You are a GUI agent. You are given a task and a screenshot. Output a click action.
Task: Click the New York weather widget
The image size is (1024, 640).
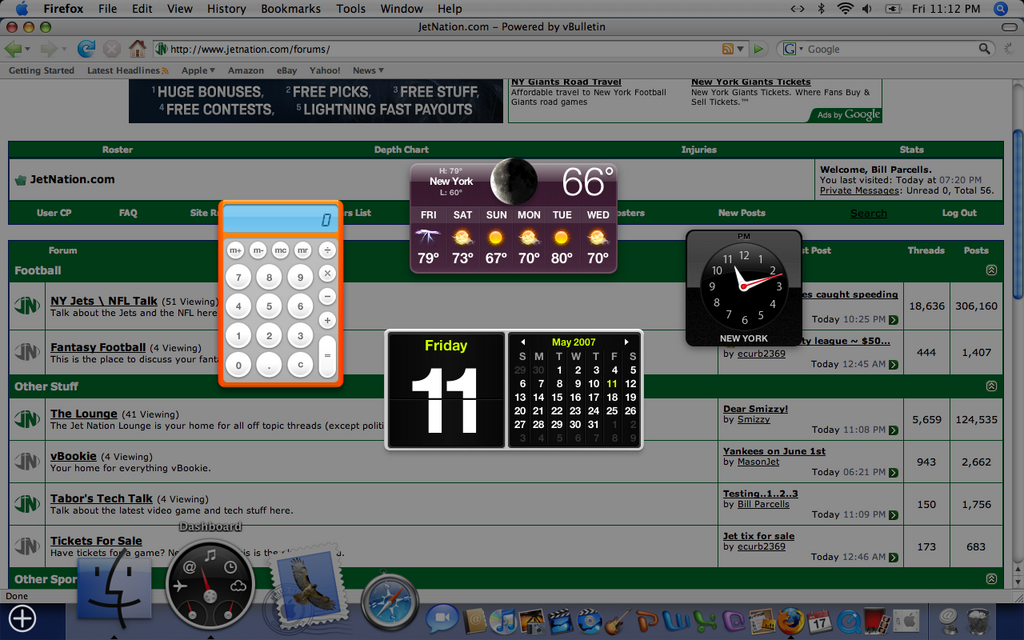(513, 216)
